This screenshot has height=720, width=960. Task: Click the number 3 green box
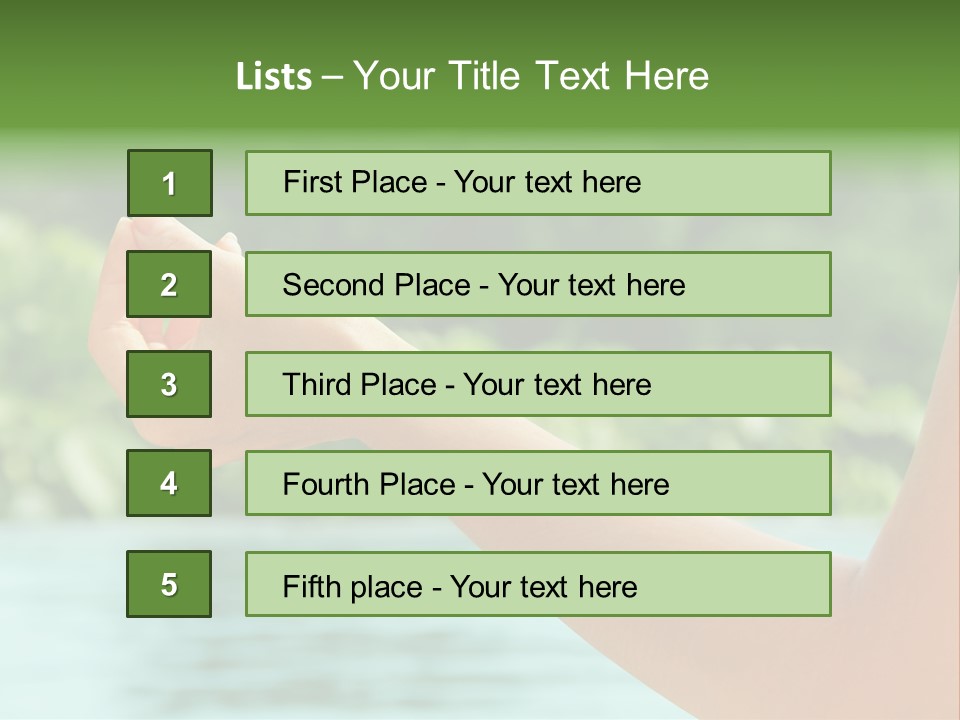169,384
